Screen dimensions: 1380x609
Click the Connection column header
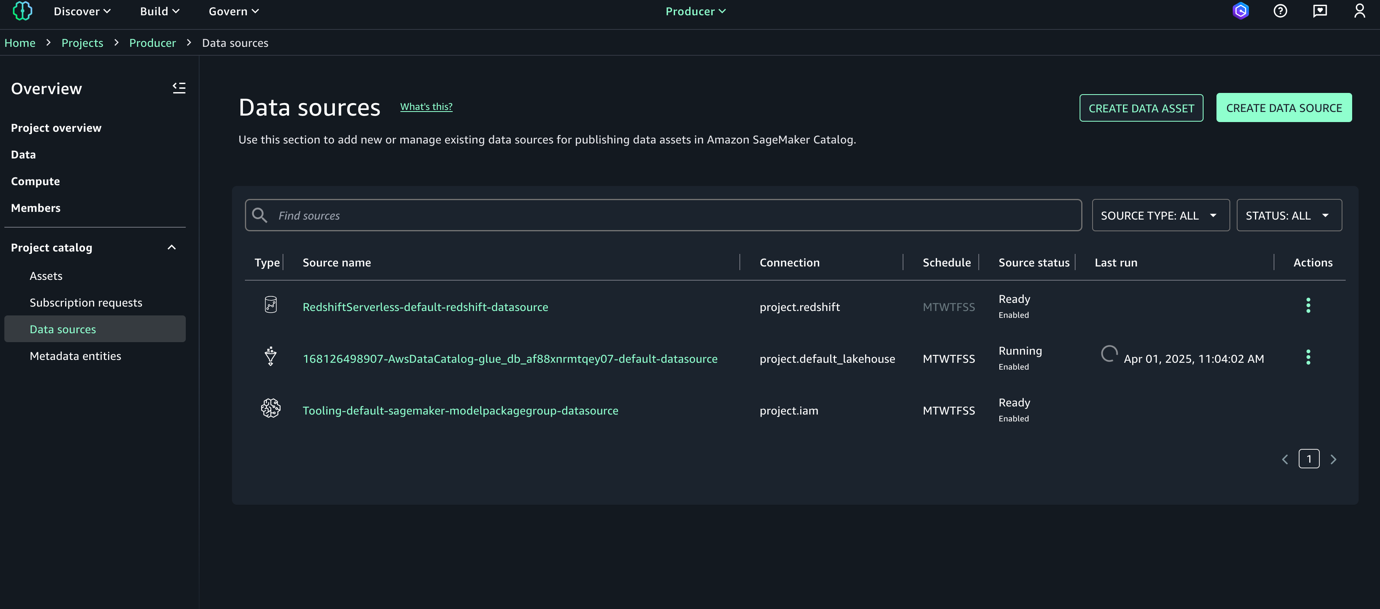(789, 263)
